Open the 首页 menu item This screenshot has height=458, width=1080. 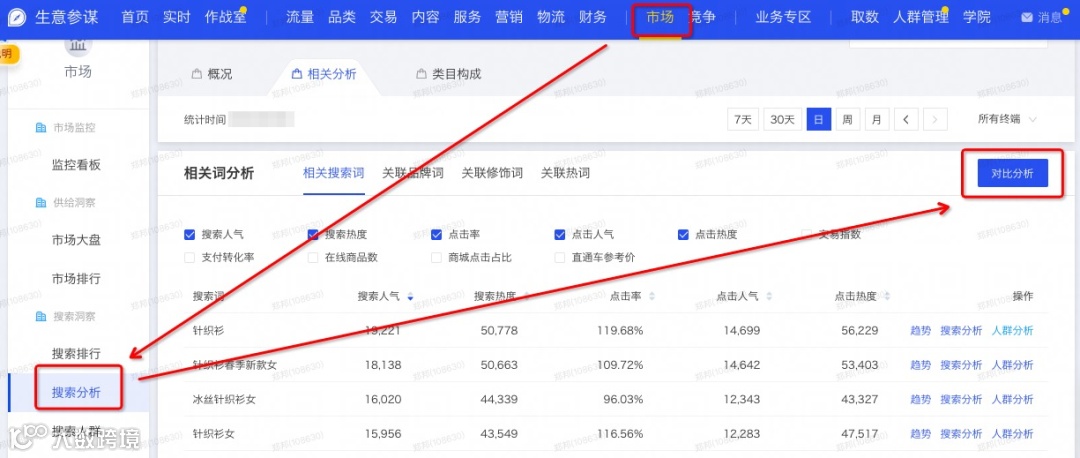point(135,18)
